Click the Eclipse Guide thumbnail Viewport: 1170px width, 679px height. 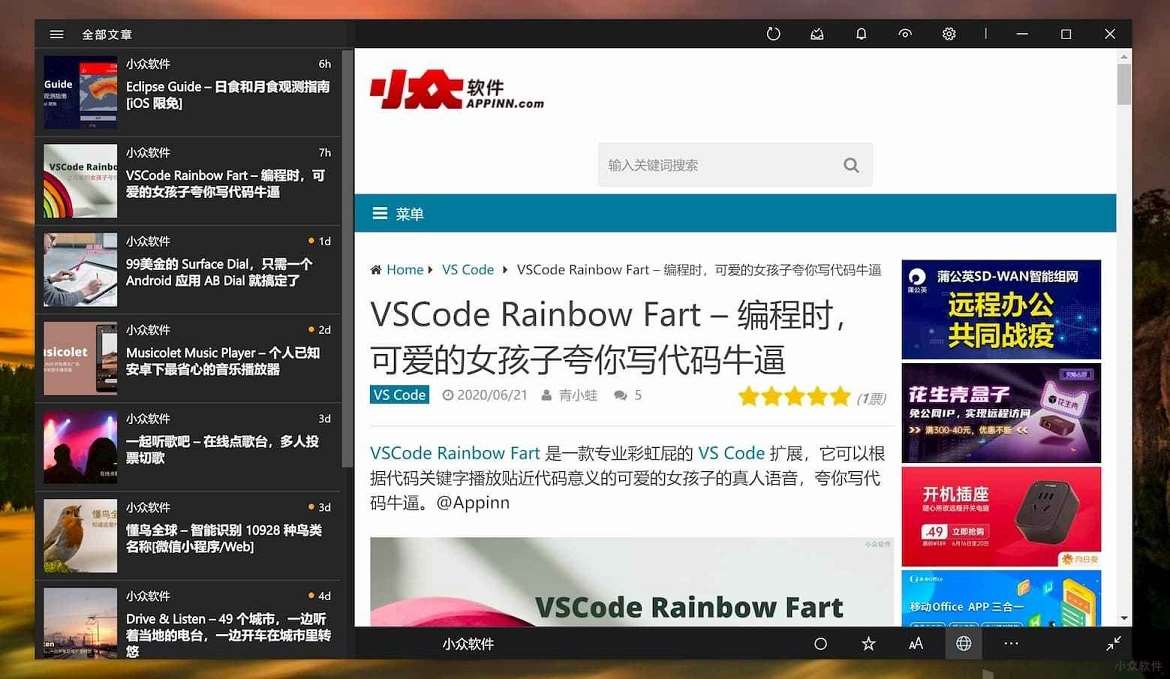click(x=81, y=93)
